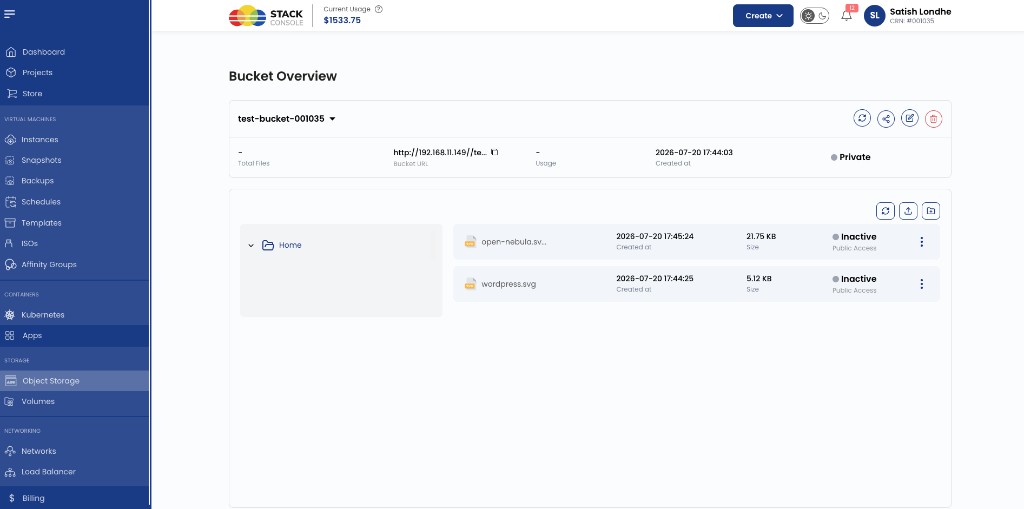
Task: Select the wordpress.svg file name
Action: (509, 284)
